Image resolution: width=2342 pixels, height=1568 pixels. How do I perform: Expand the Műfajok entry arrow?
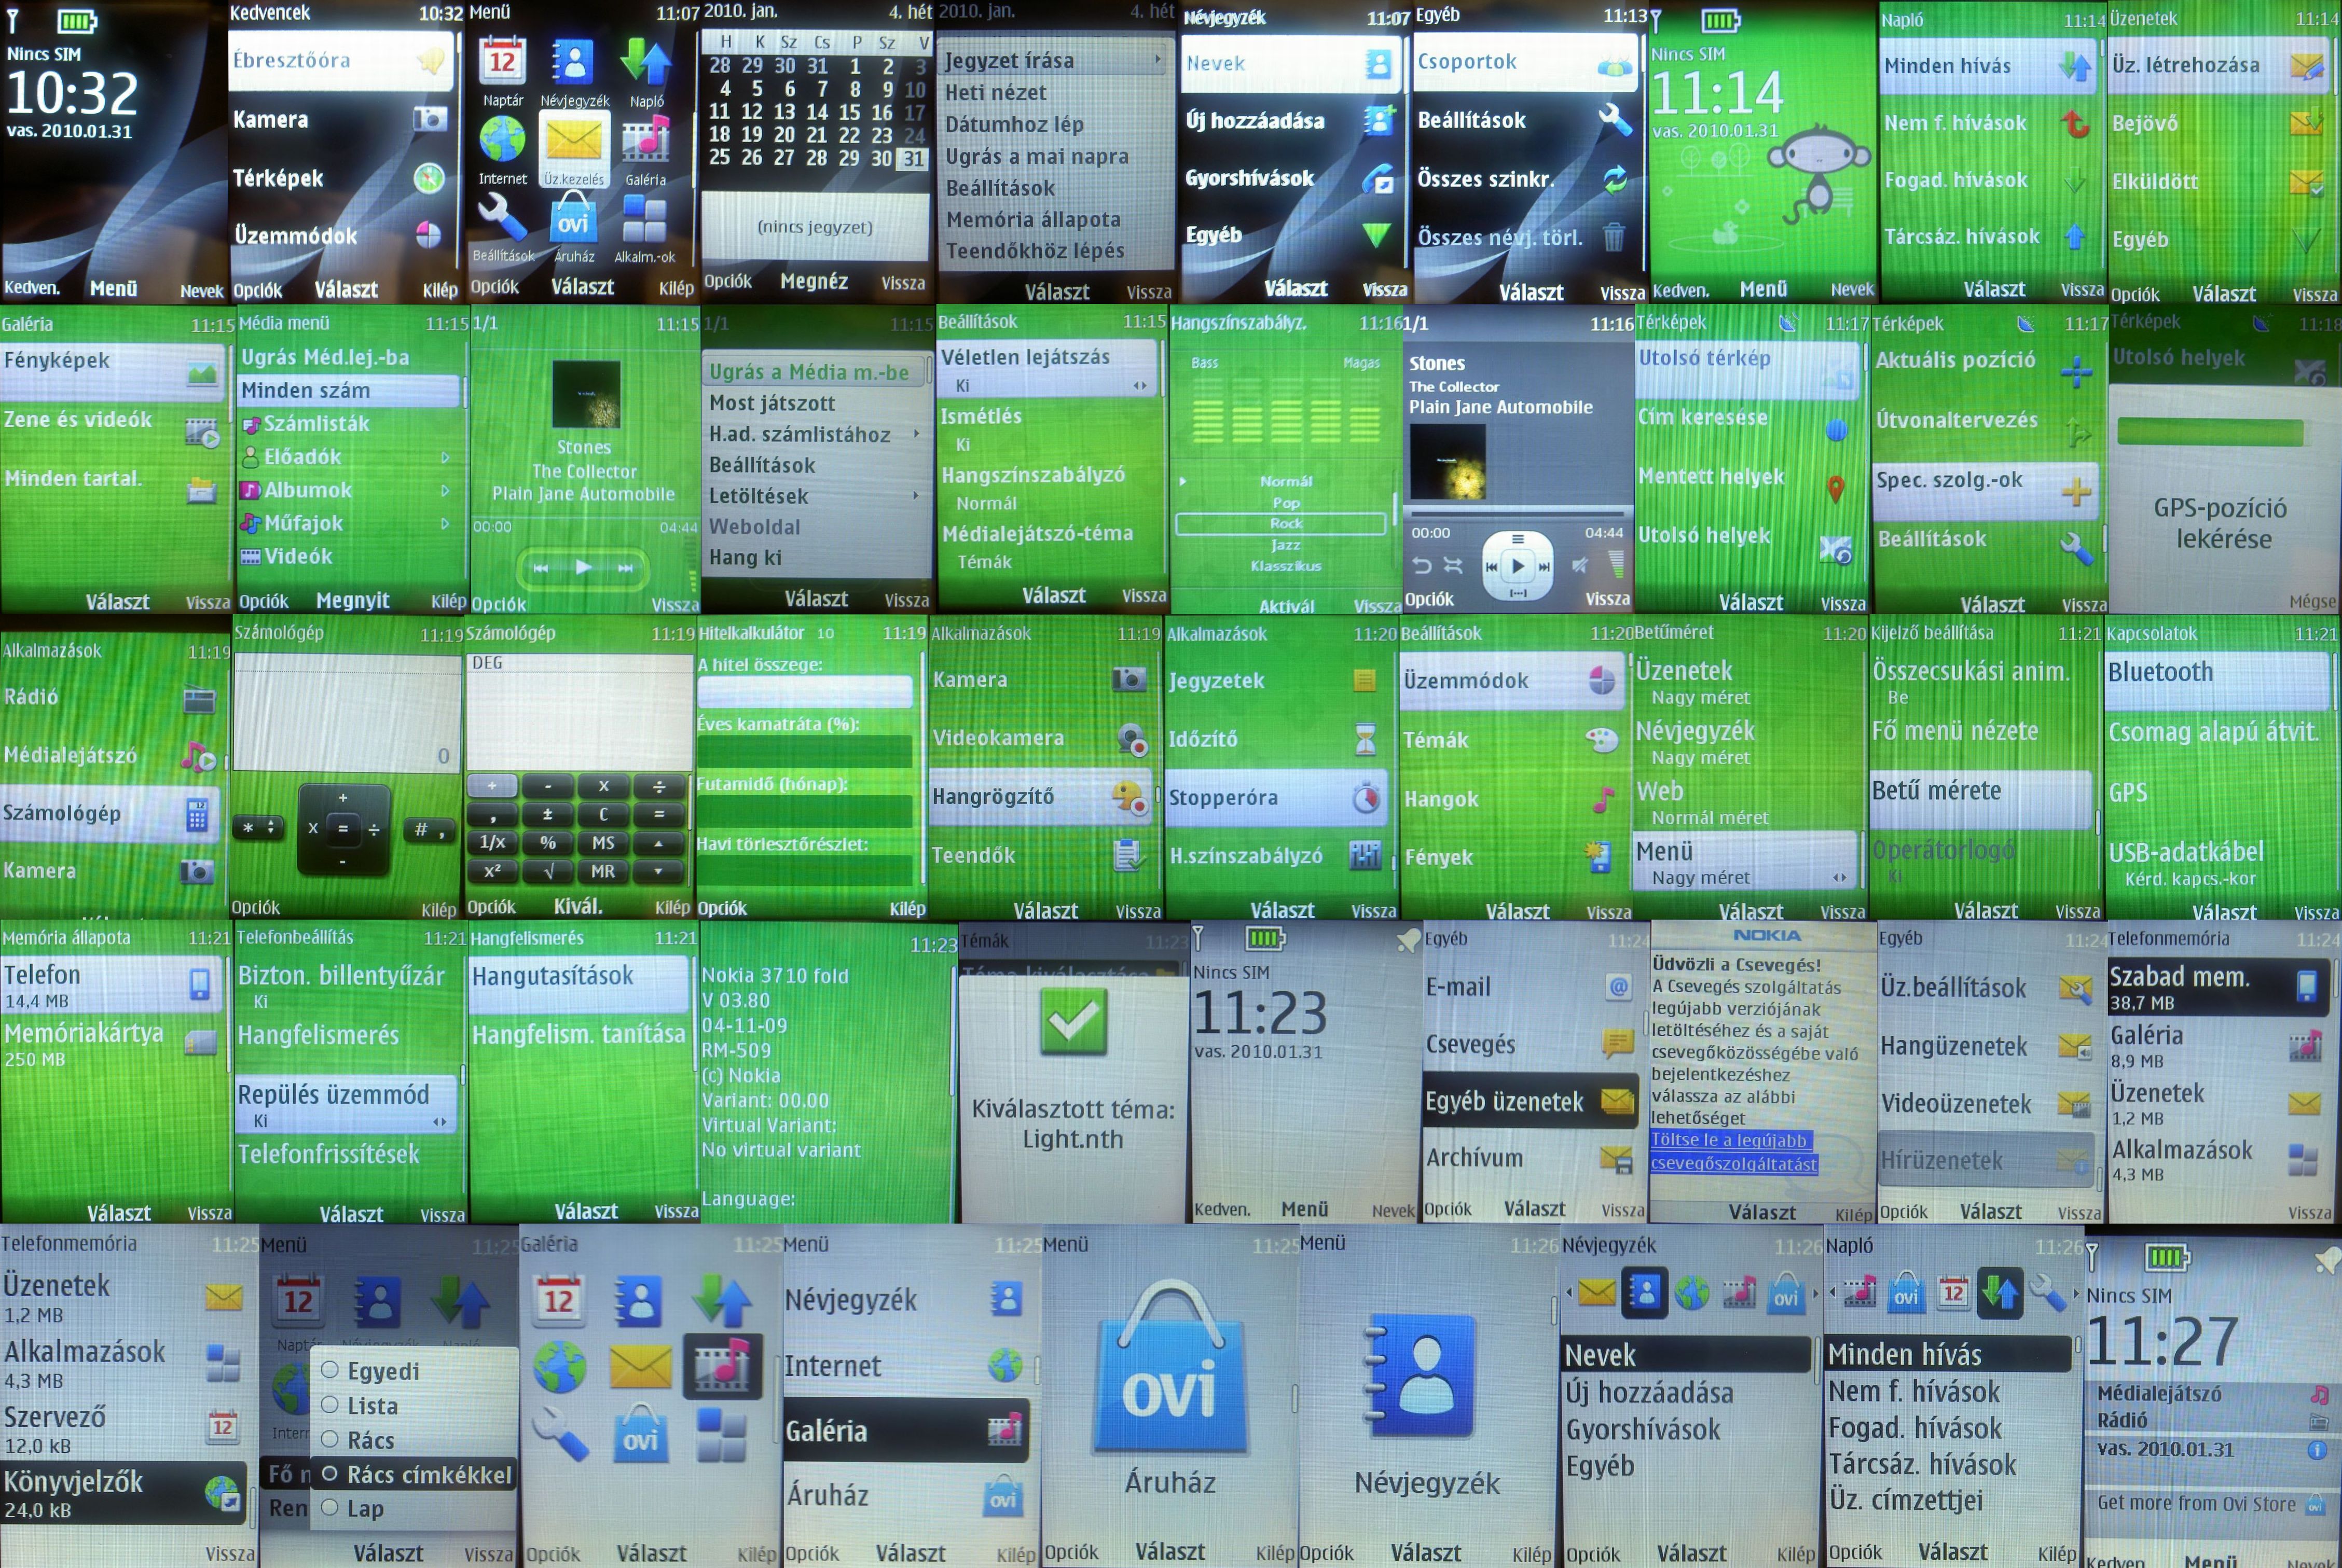point(445,524)
